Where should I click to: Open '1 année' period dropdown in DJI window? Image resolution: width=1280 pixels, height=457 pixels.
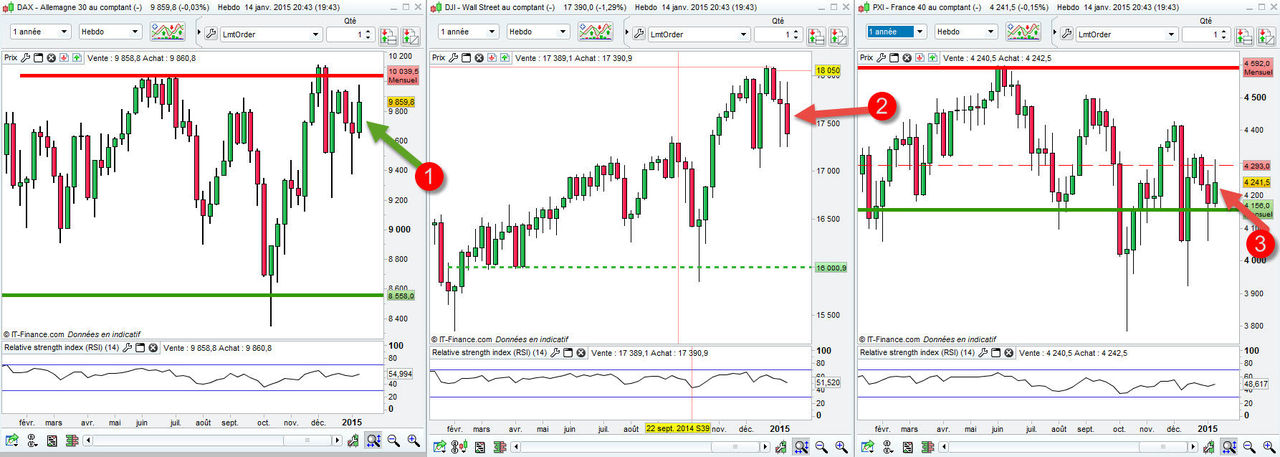pos(470,32)
